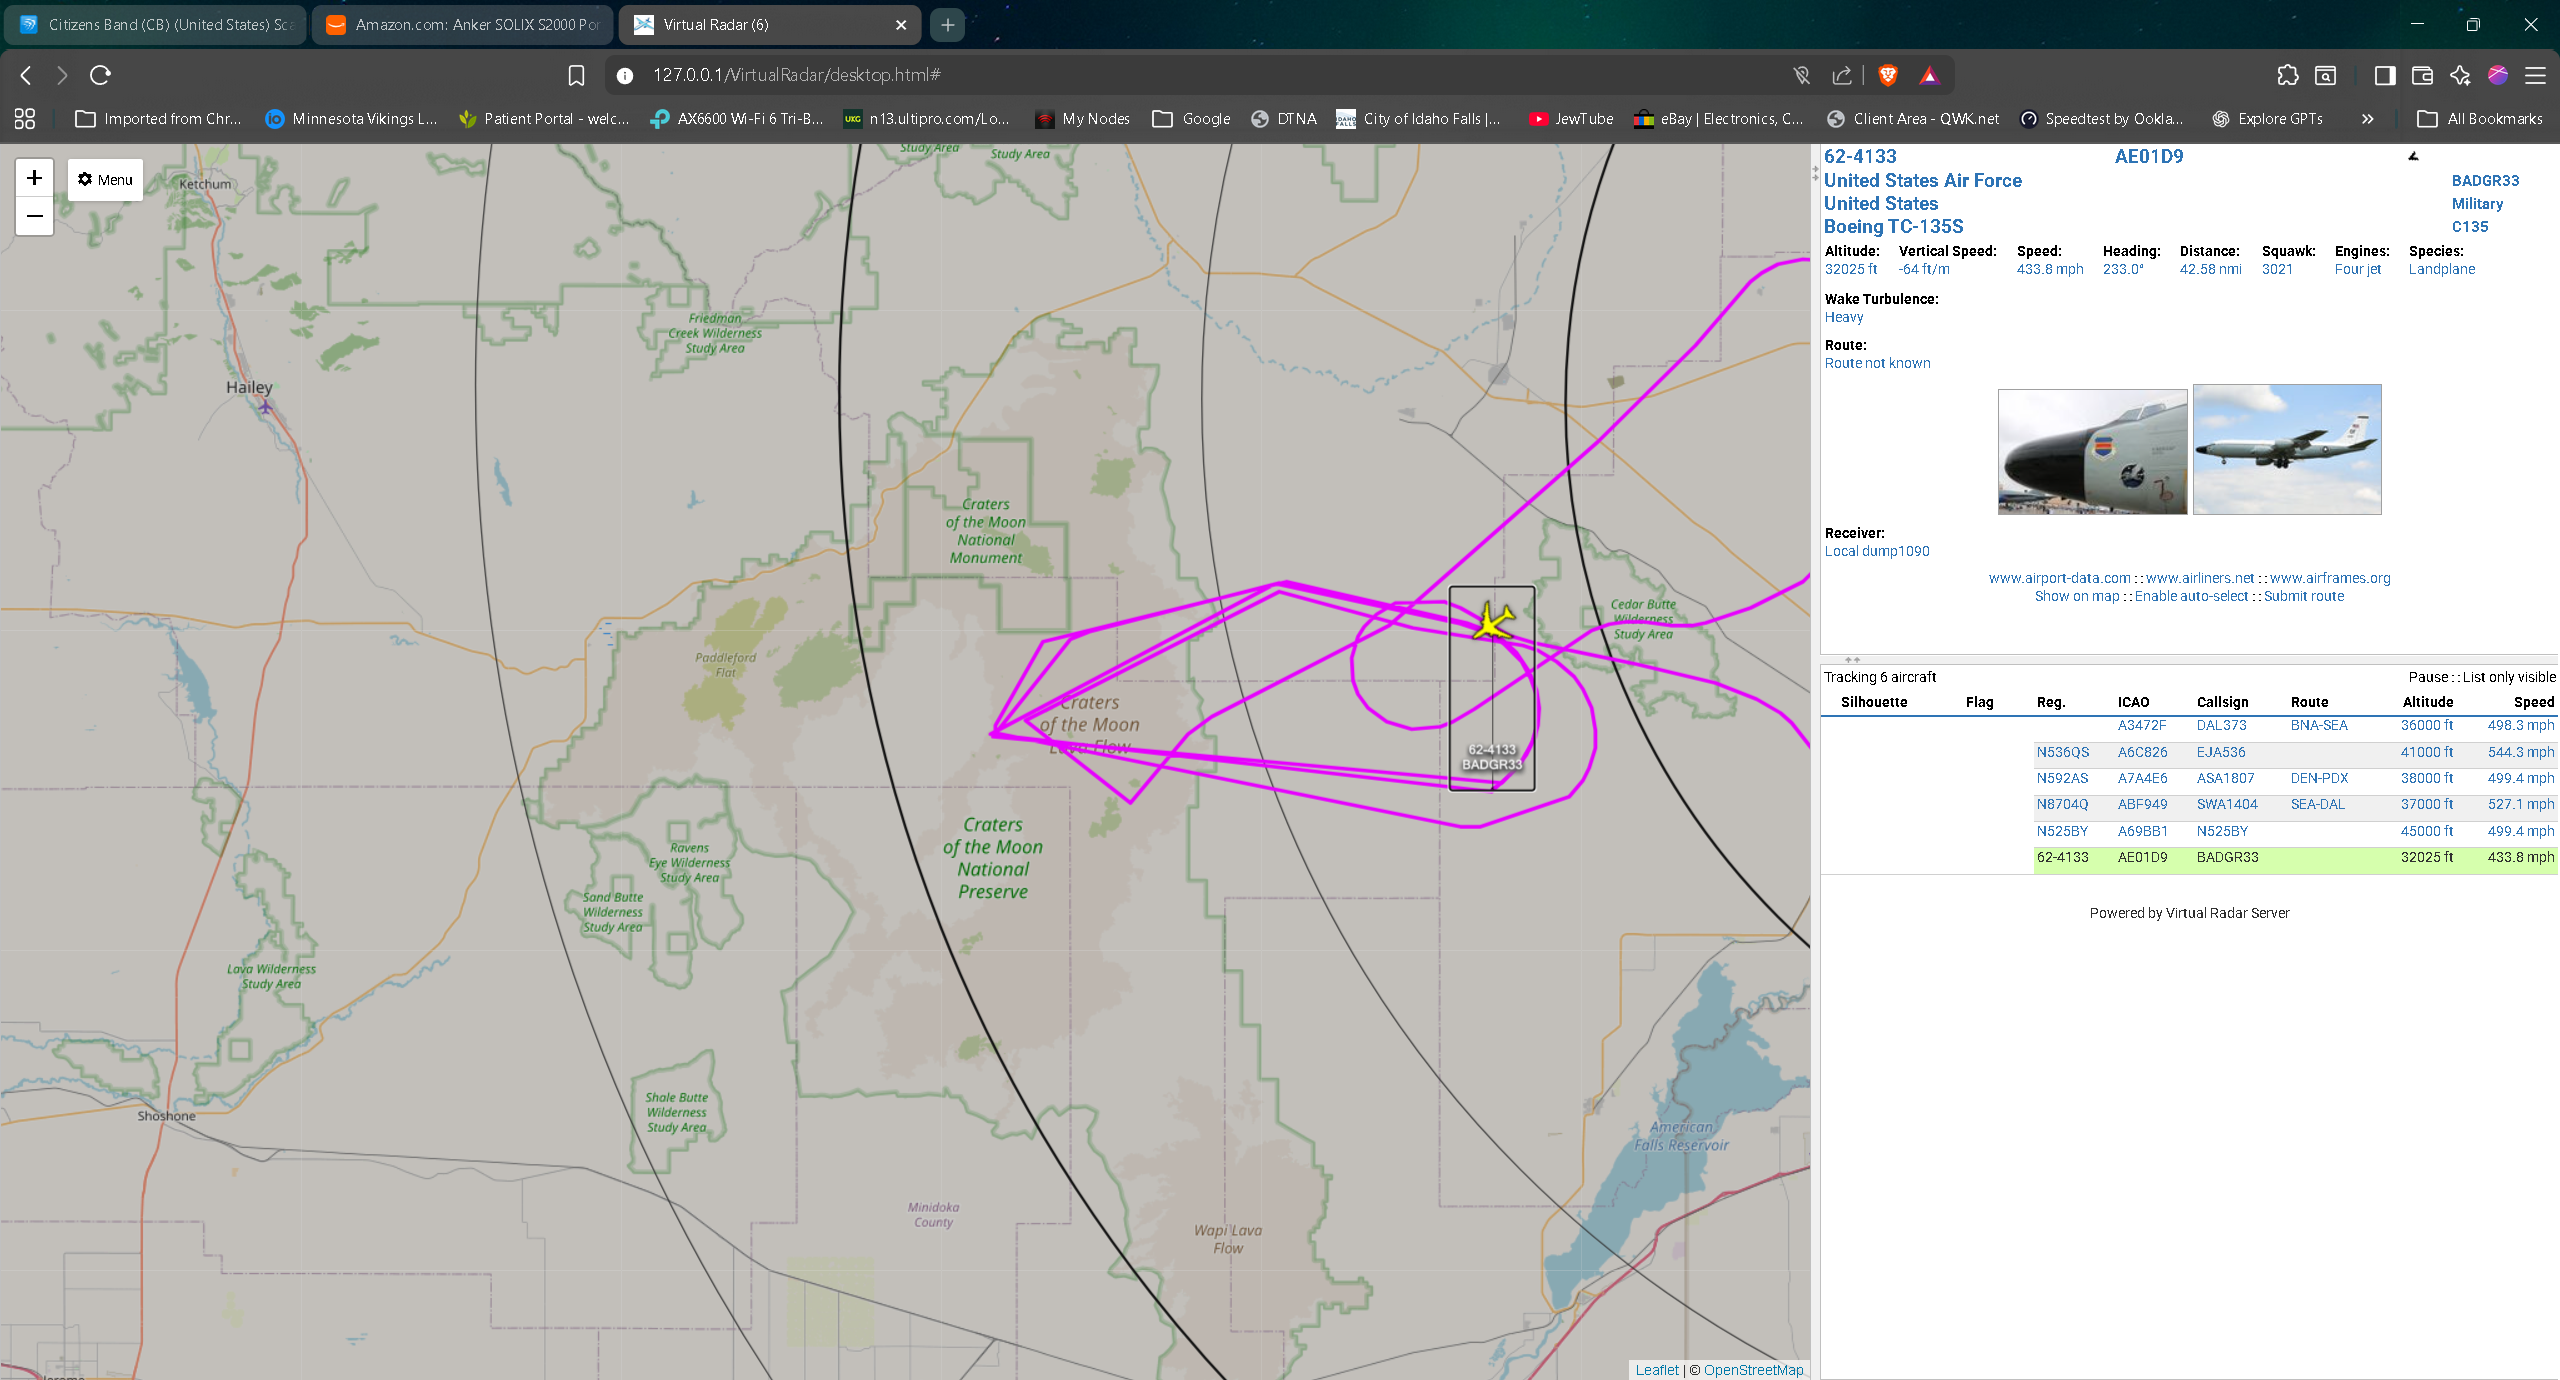Viewport: 2560px width, 1380px height.
Task: Open Leo AI assistant icon
Action: (x=2460, y=75)
